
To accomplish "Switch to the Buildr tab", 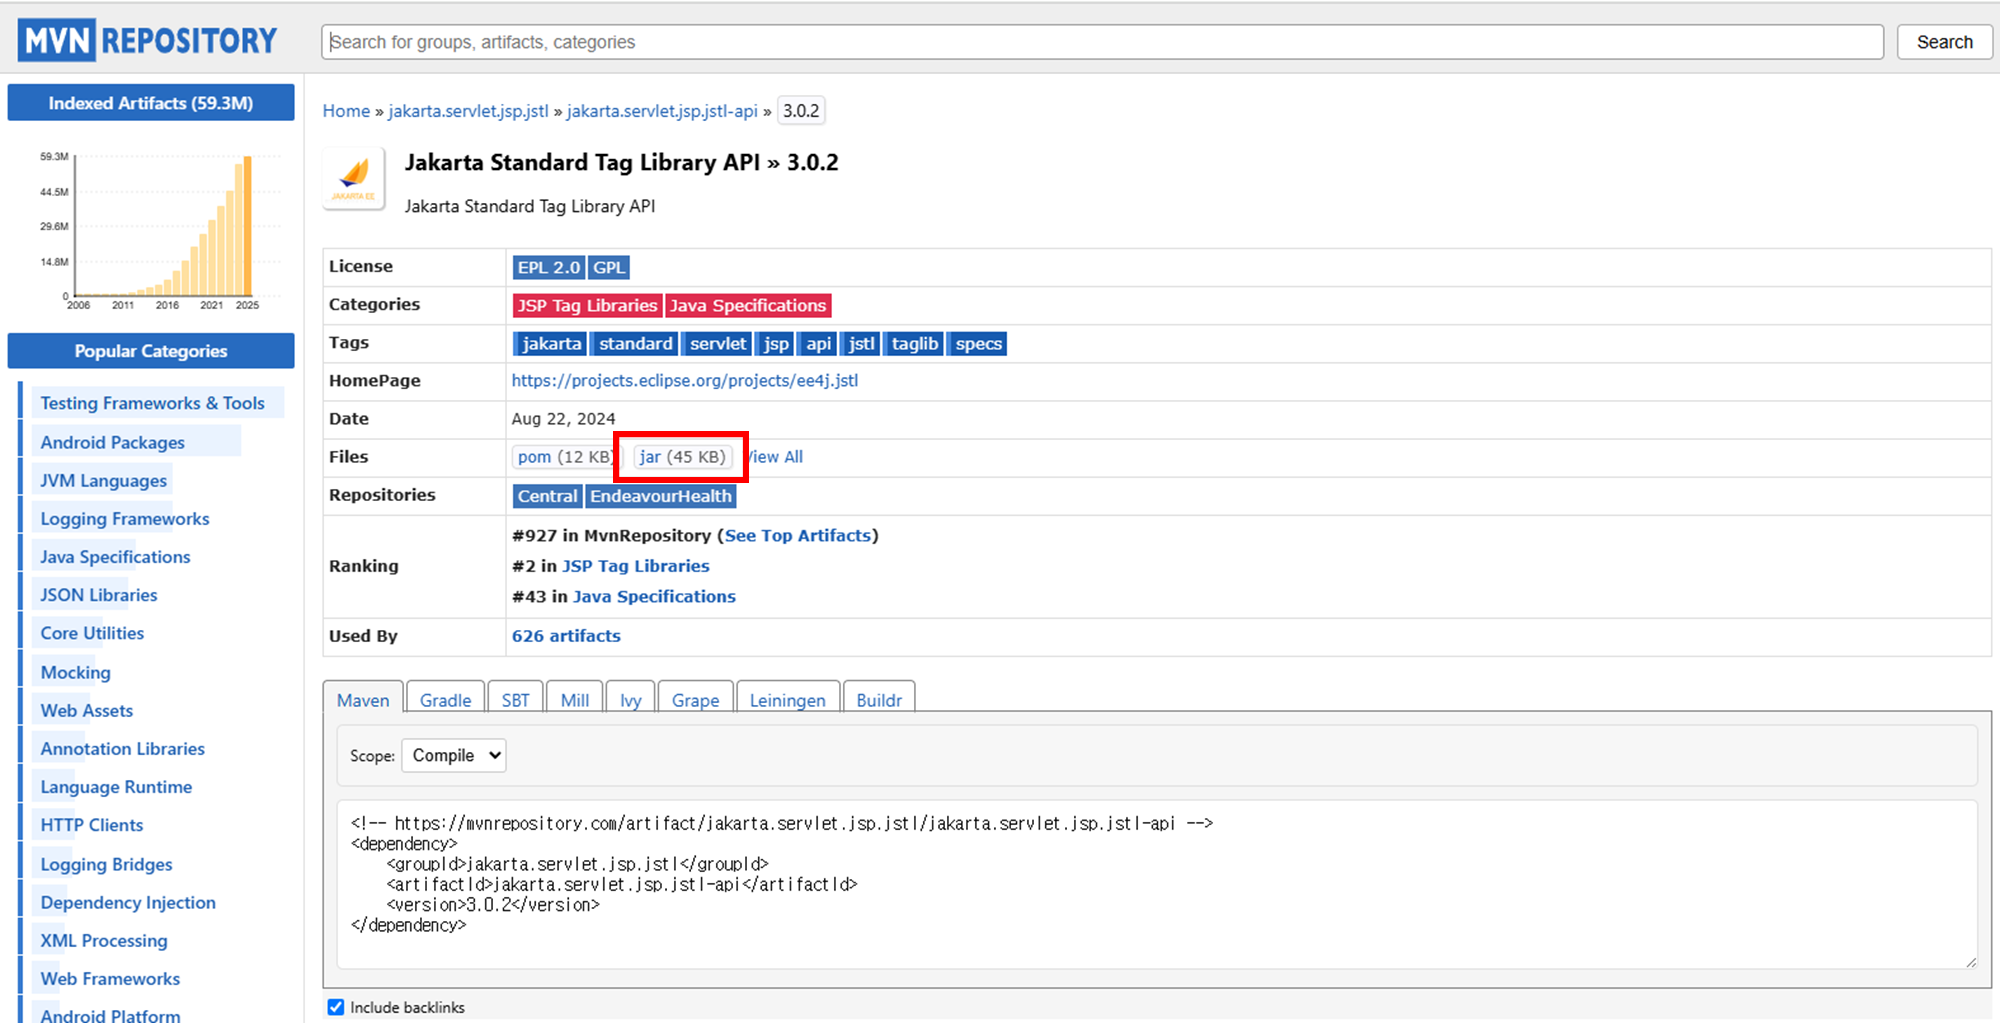I will pos(879,699).
